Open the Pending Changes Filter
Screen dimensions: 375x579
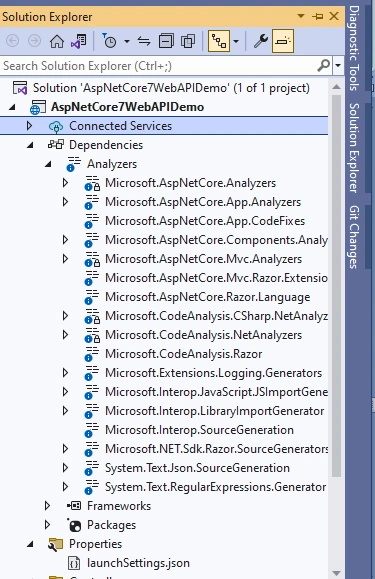(x=109, y=41)
